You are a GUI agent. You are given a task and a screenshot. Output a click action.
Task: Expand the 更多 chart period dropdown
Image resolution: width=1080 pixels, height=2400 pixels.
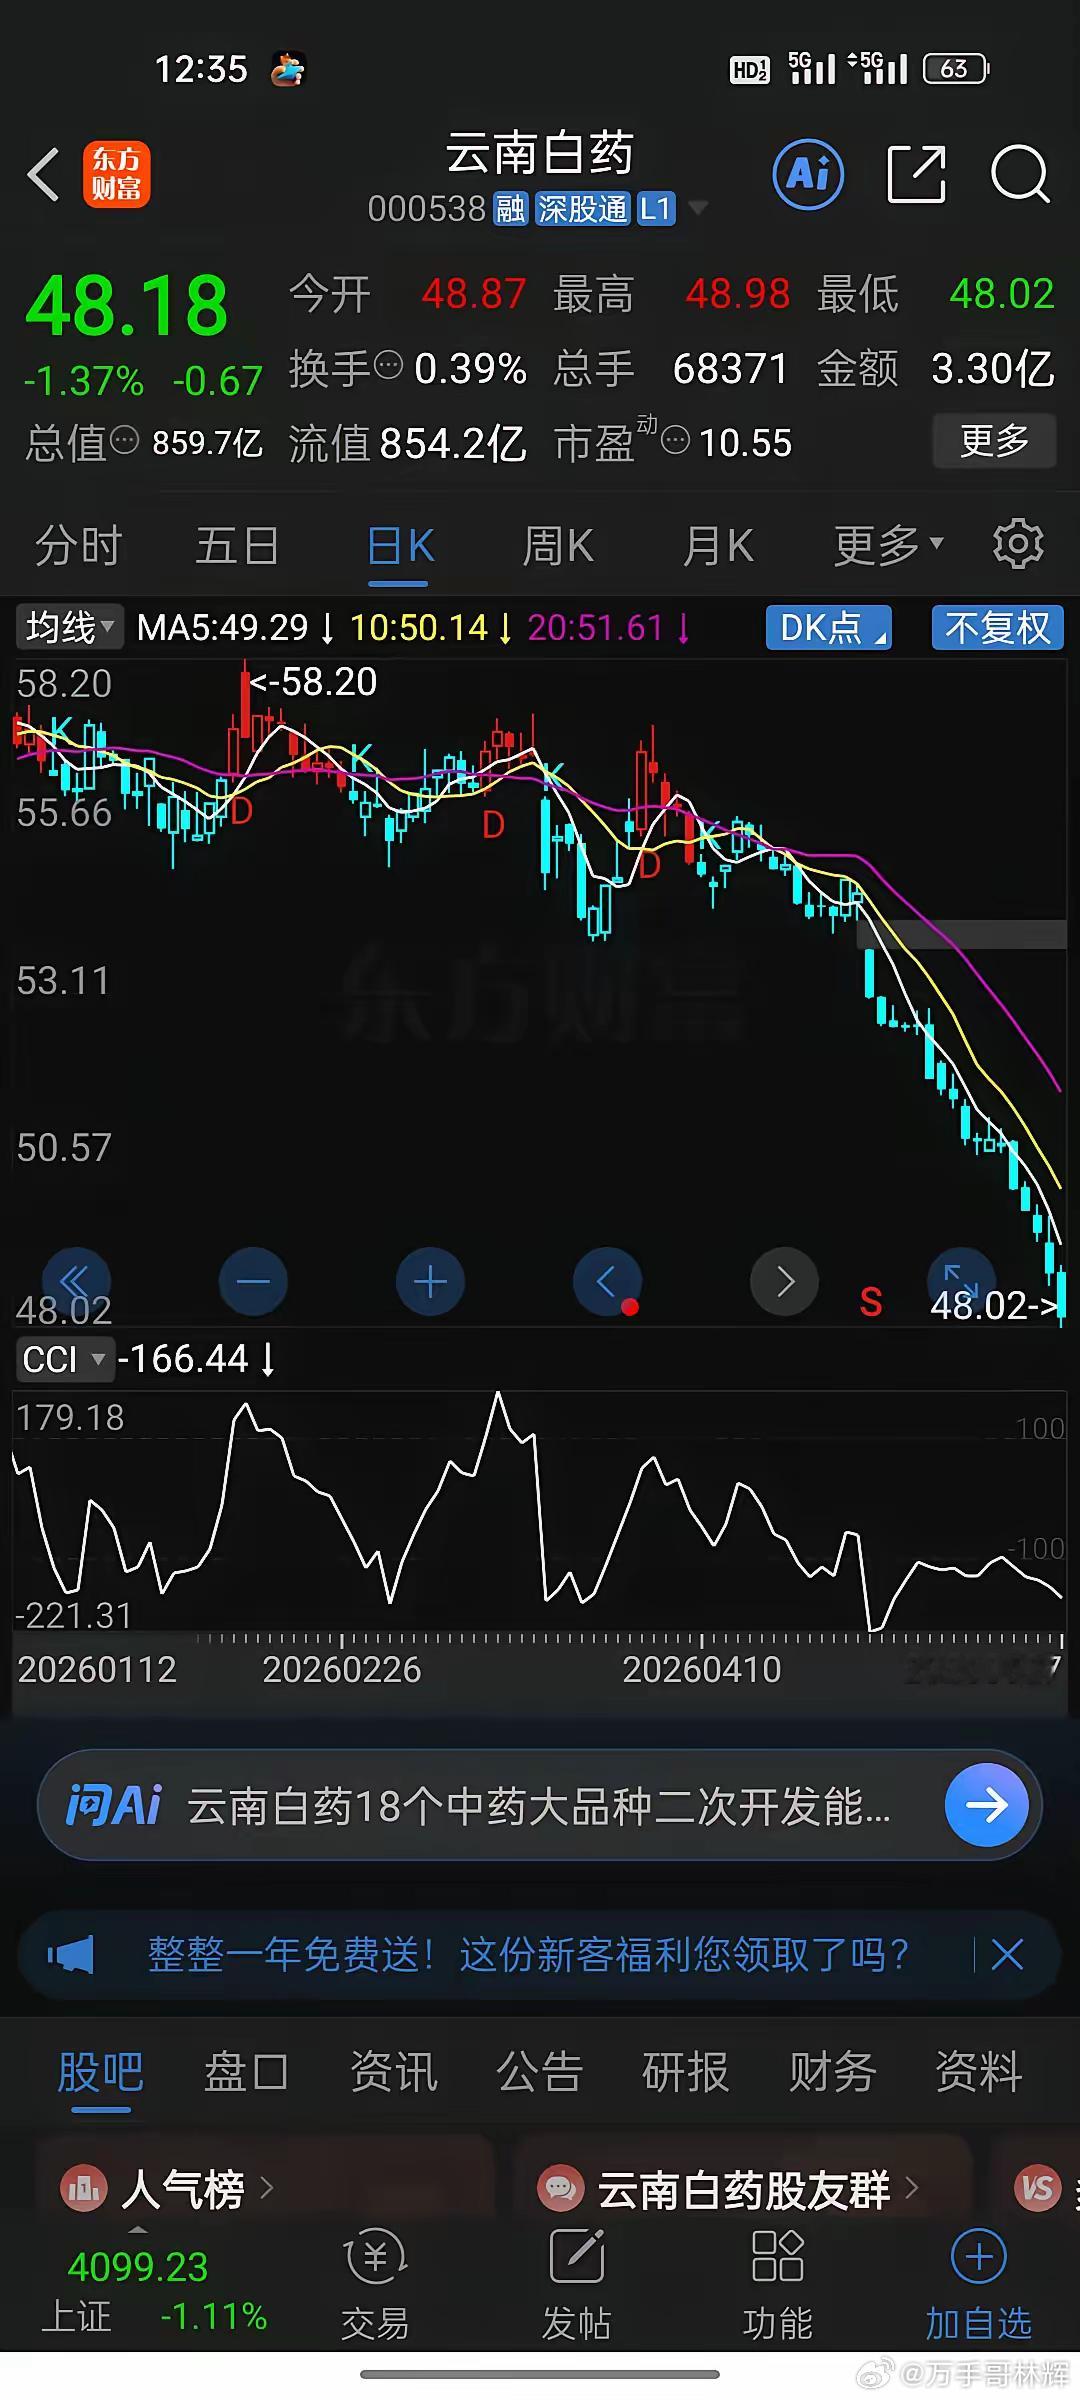[888, 546]
